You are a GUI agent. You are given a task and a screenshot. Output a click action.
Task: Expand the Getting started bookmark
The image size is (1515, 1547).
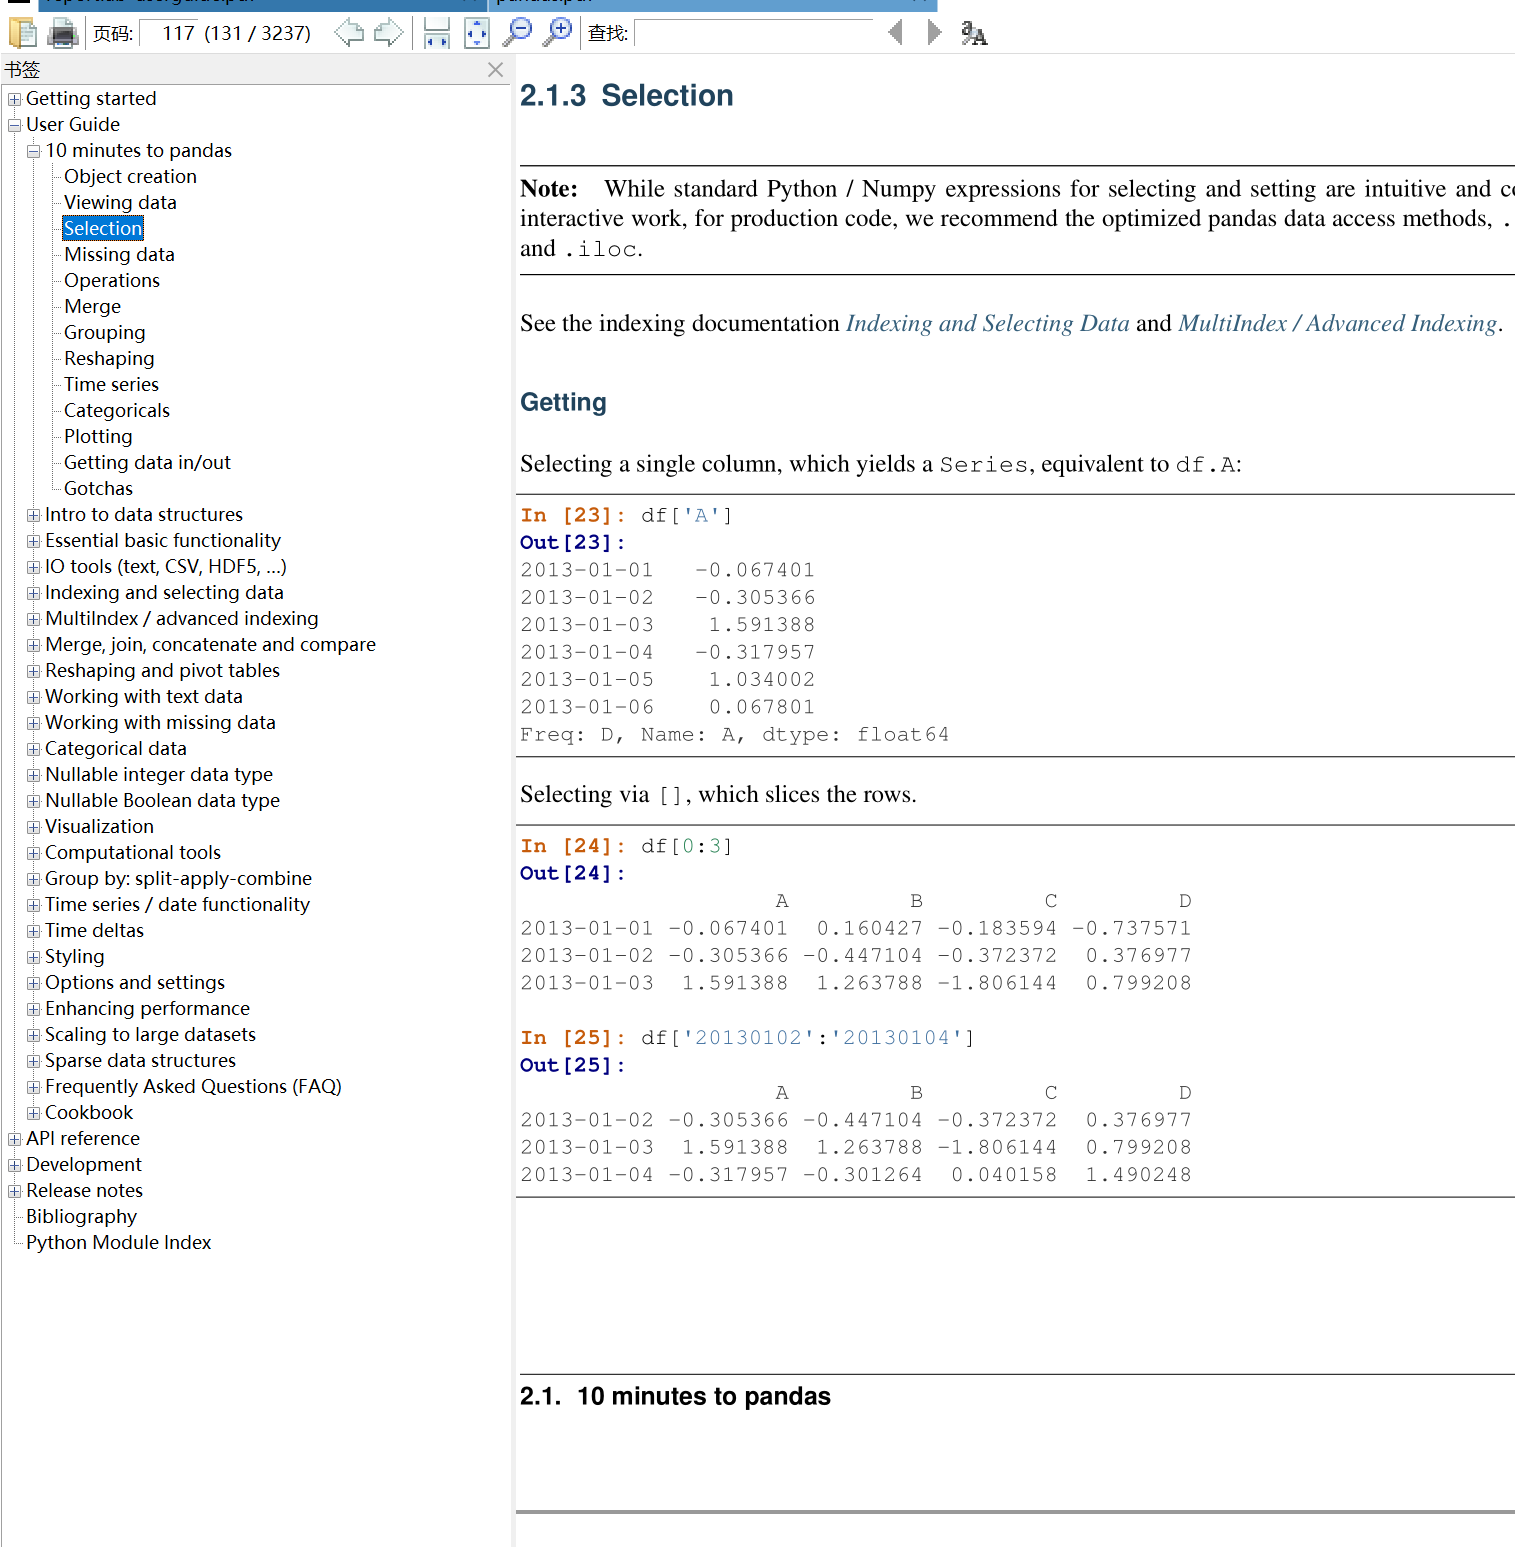pos(14,99)
